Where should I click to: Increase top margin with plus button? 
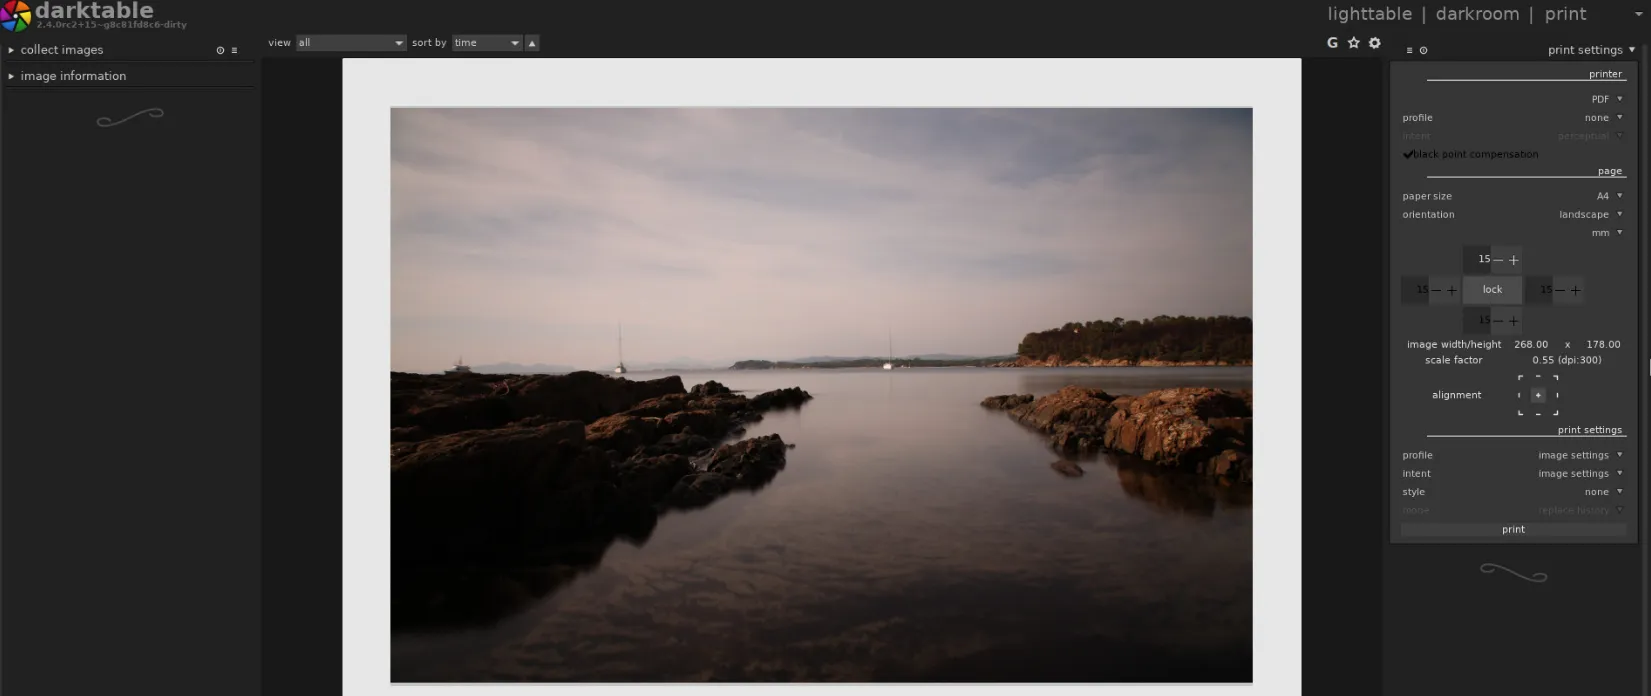tap(1514, 260)
